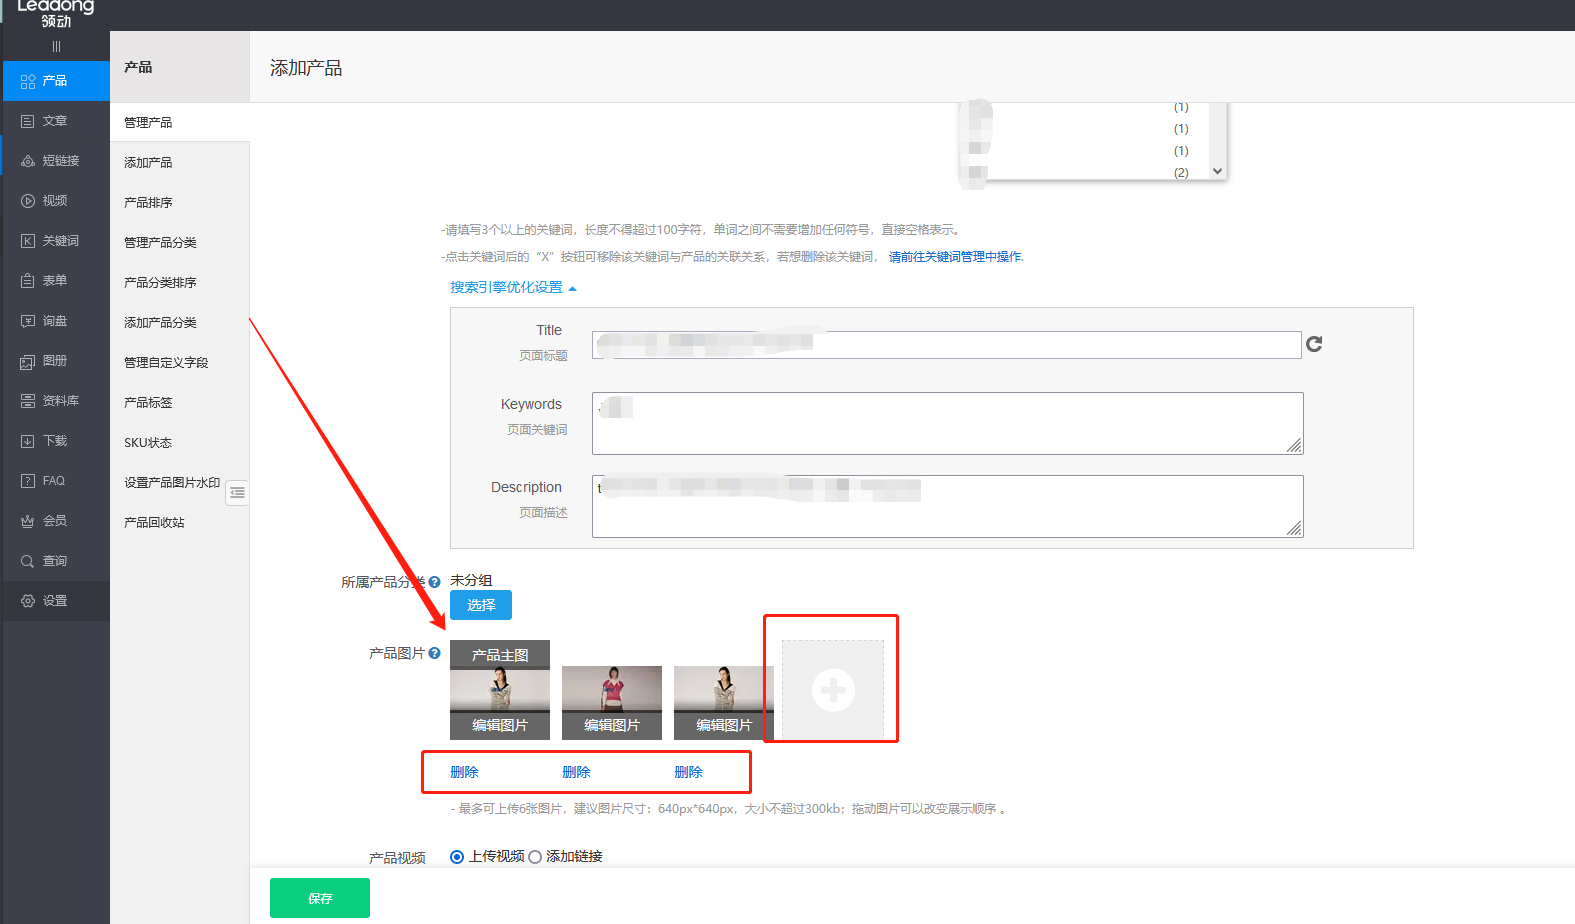Click help icon next to 所属产品分类 label
The image size is (1575, 924).
coord(434,582)
